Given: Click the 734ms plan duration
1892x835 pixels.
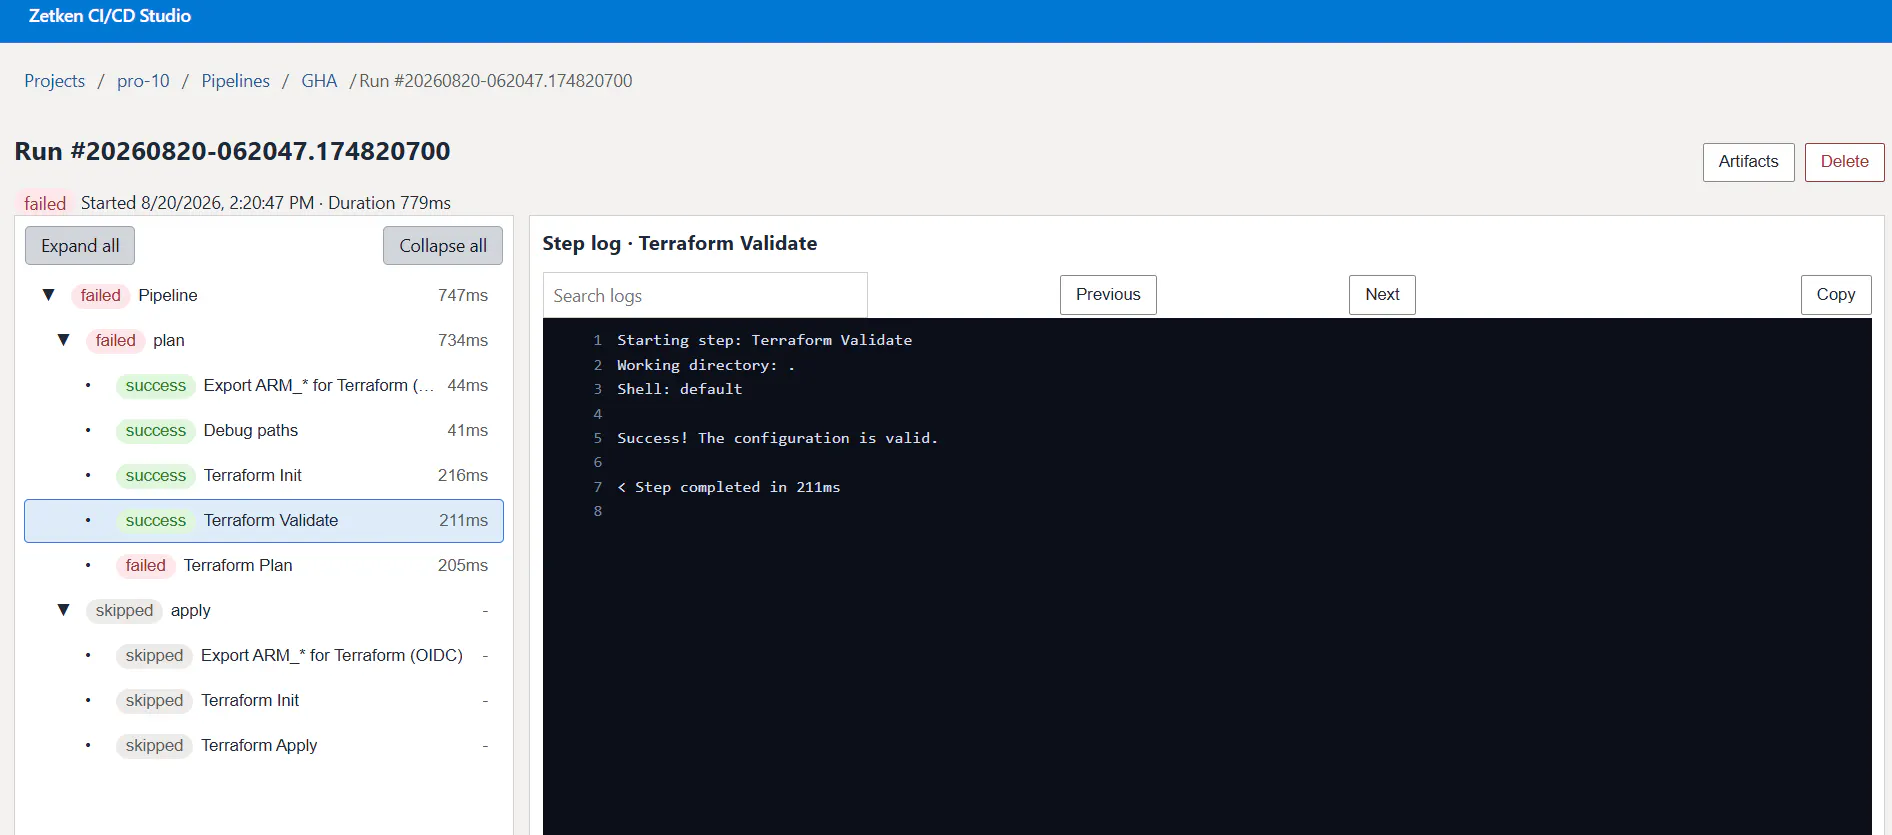Looking at the screenshot, I should tap(463, 340).
